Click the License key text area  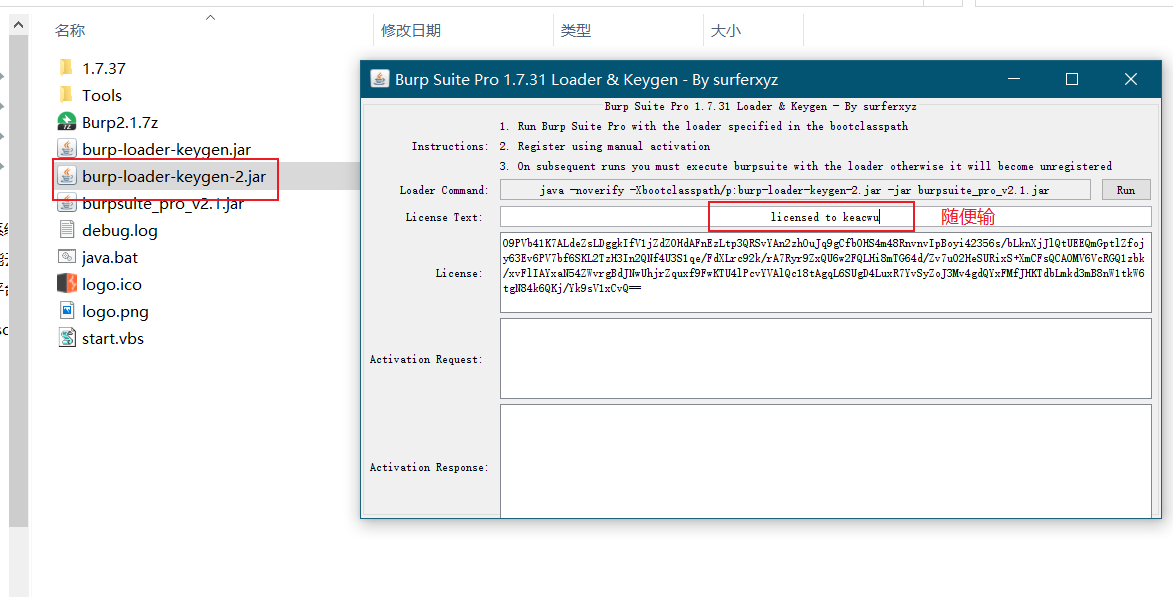[x=826, y=273]
